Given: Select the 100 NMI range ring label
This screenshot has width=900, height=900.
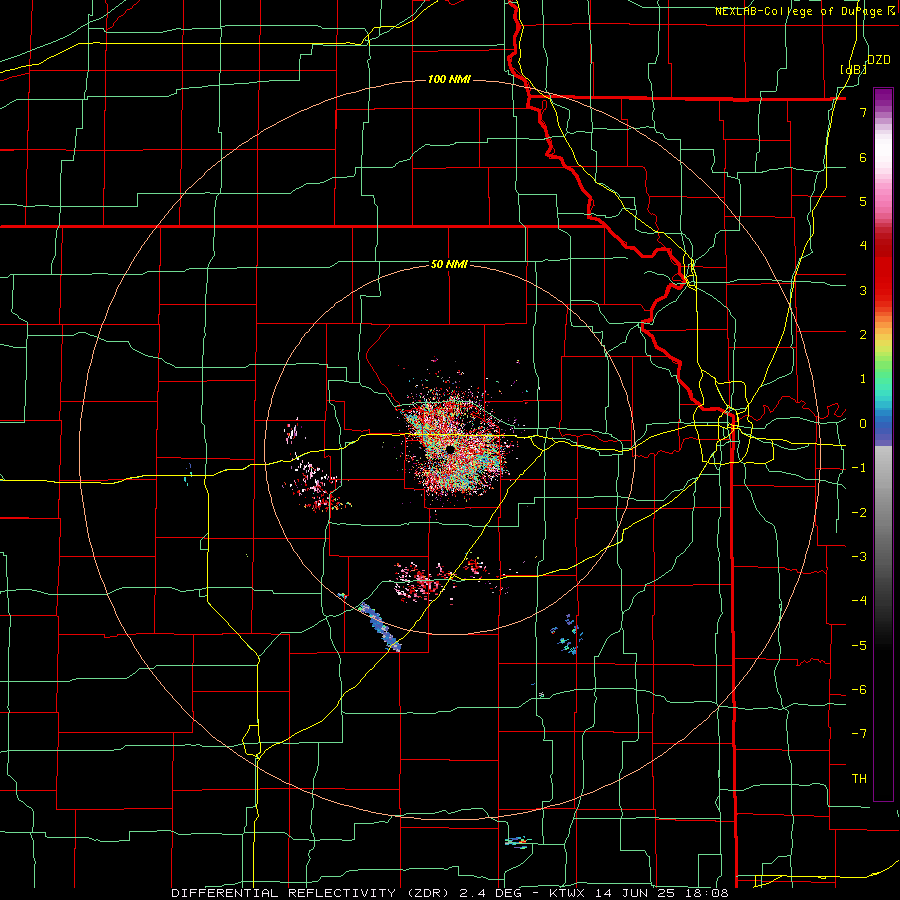Looking at the screenshot, I should click(x=449, y=79).
